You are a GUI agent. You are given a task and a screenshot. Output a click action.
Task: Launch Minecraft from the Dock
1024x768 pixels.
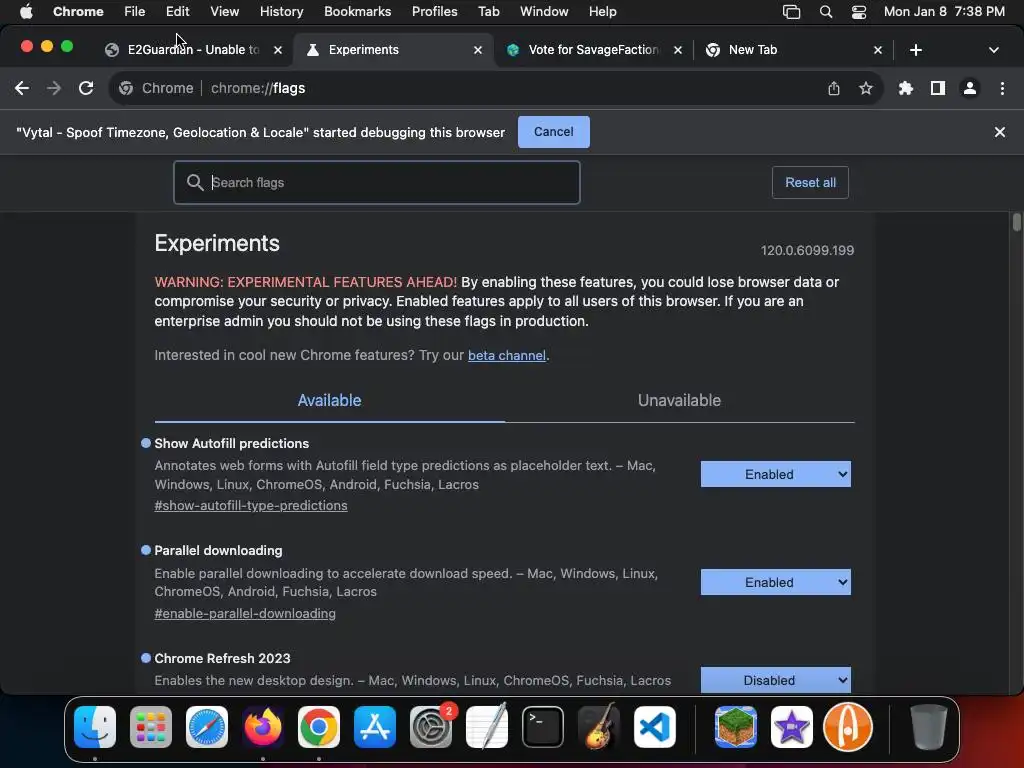point(735,726)
